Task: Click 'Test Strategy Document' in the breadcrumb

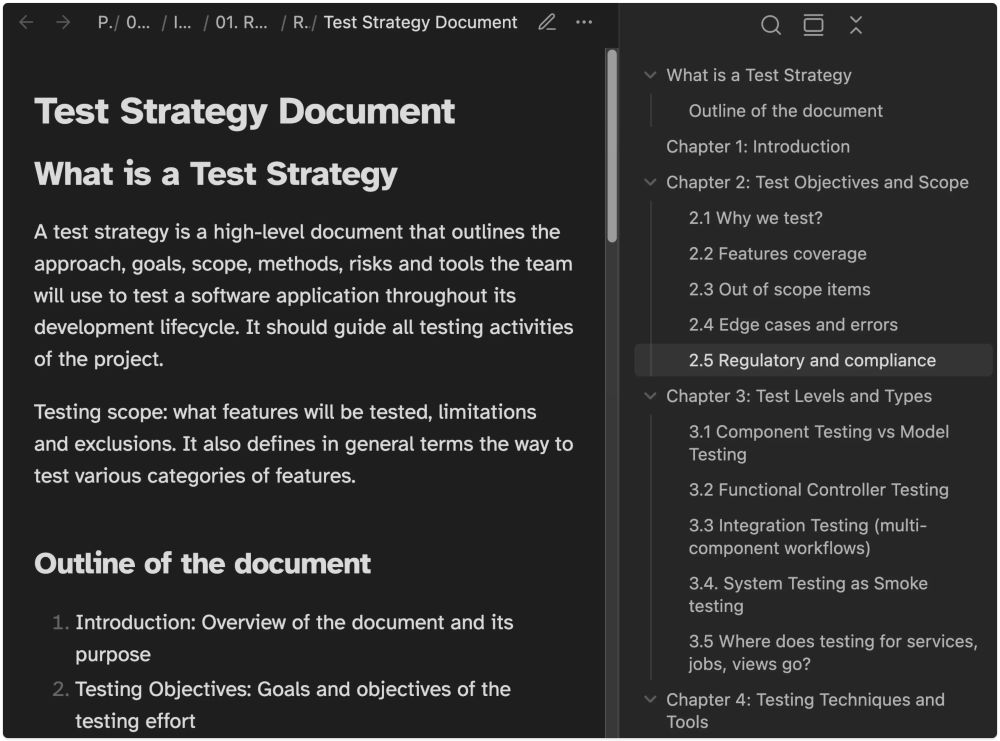Action: (x=419, y=22)
